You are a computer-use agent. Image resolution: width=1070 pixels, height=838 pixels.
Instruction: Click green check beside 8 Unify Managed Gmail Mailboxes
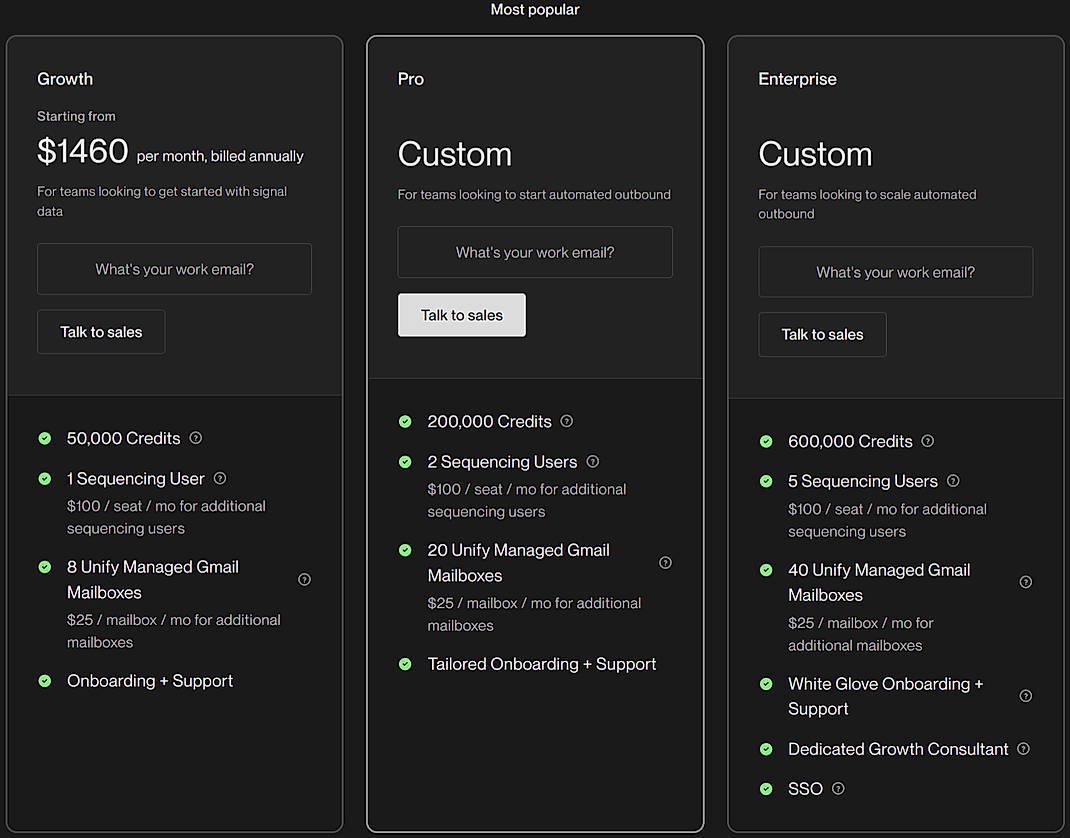tap(45, 566)
